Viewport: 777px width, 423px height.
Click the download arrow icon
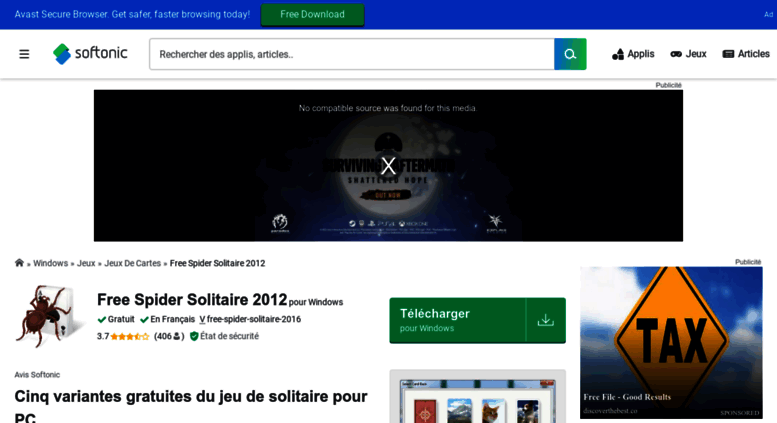click(x=546, y=320)
